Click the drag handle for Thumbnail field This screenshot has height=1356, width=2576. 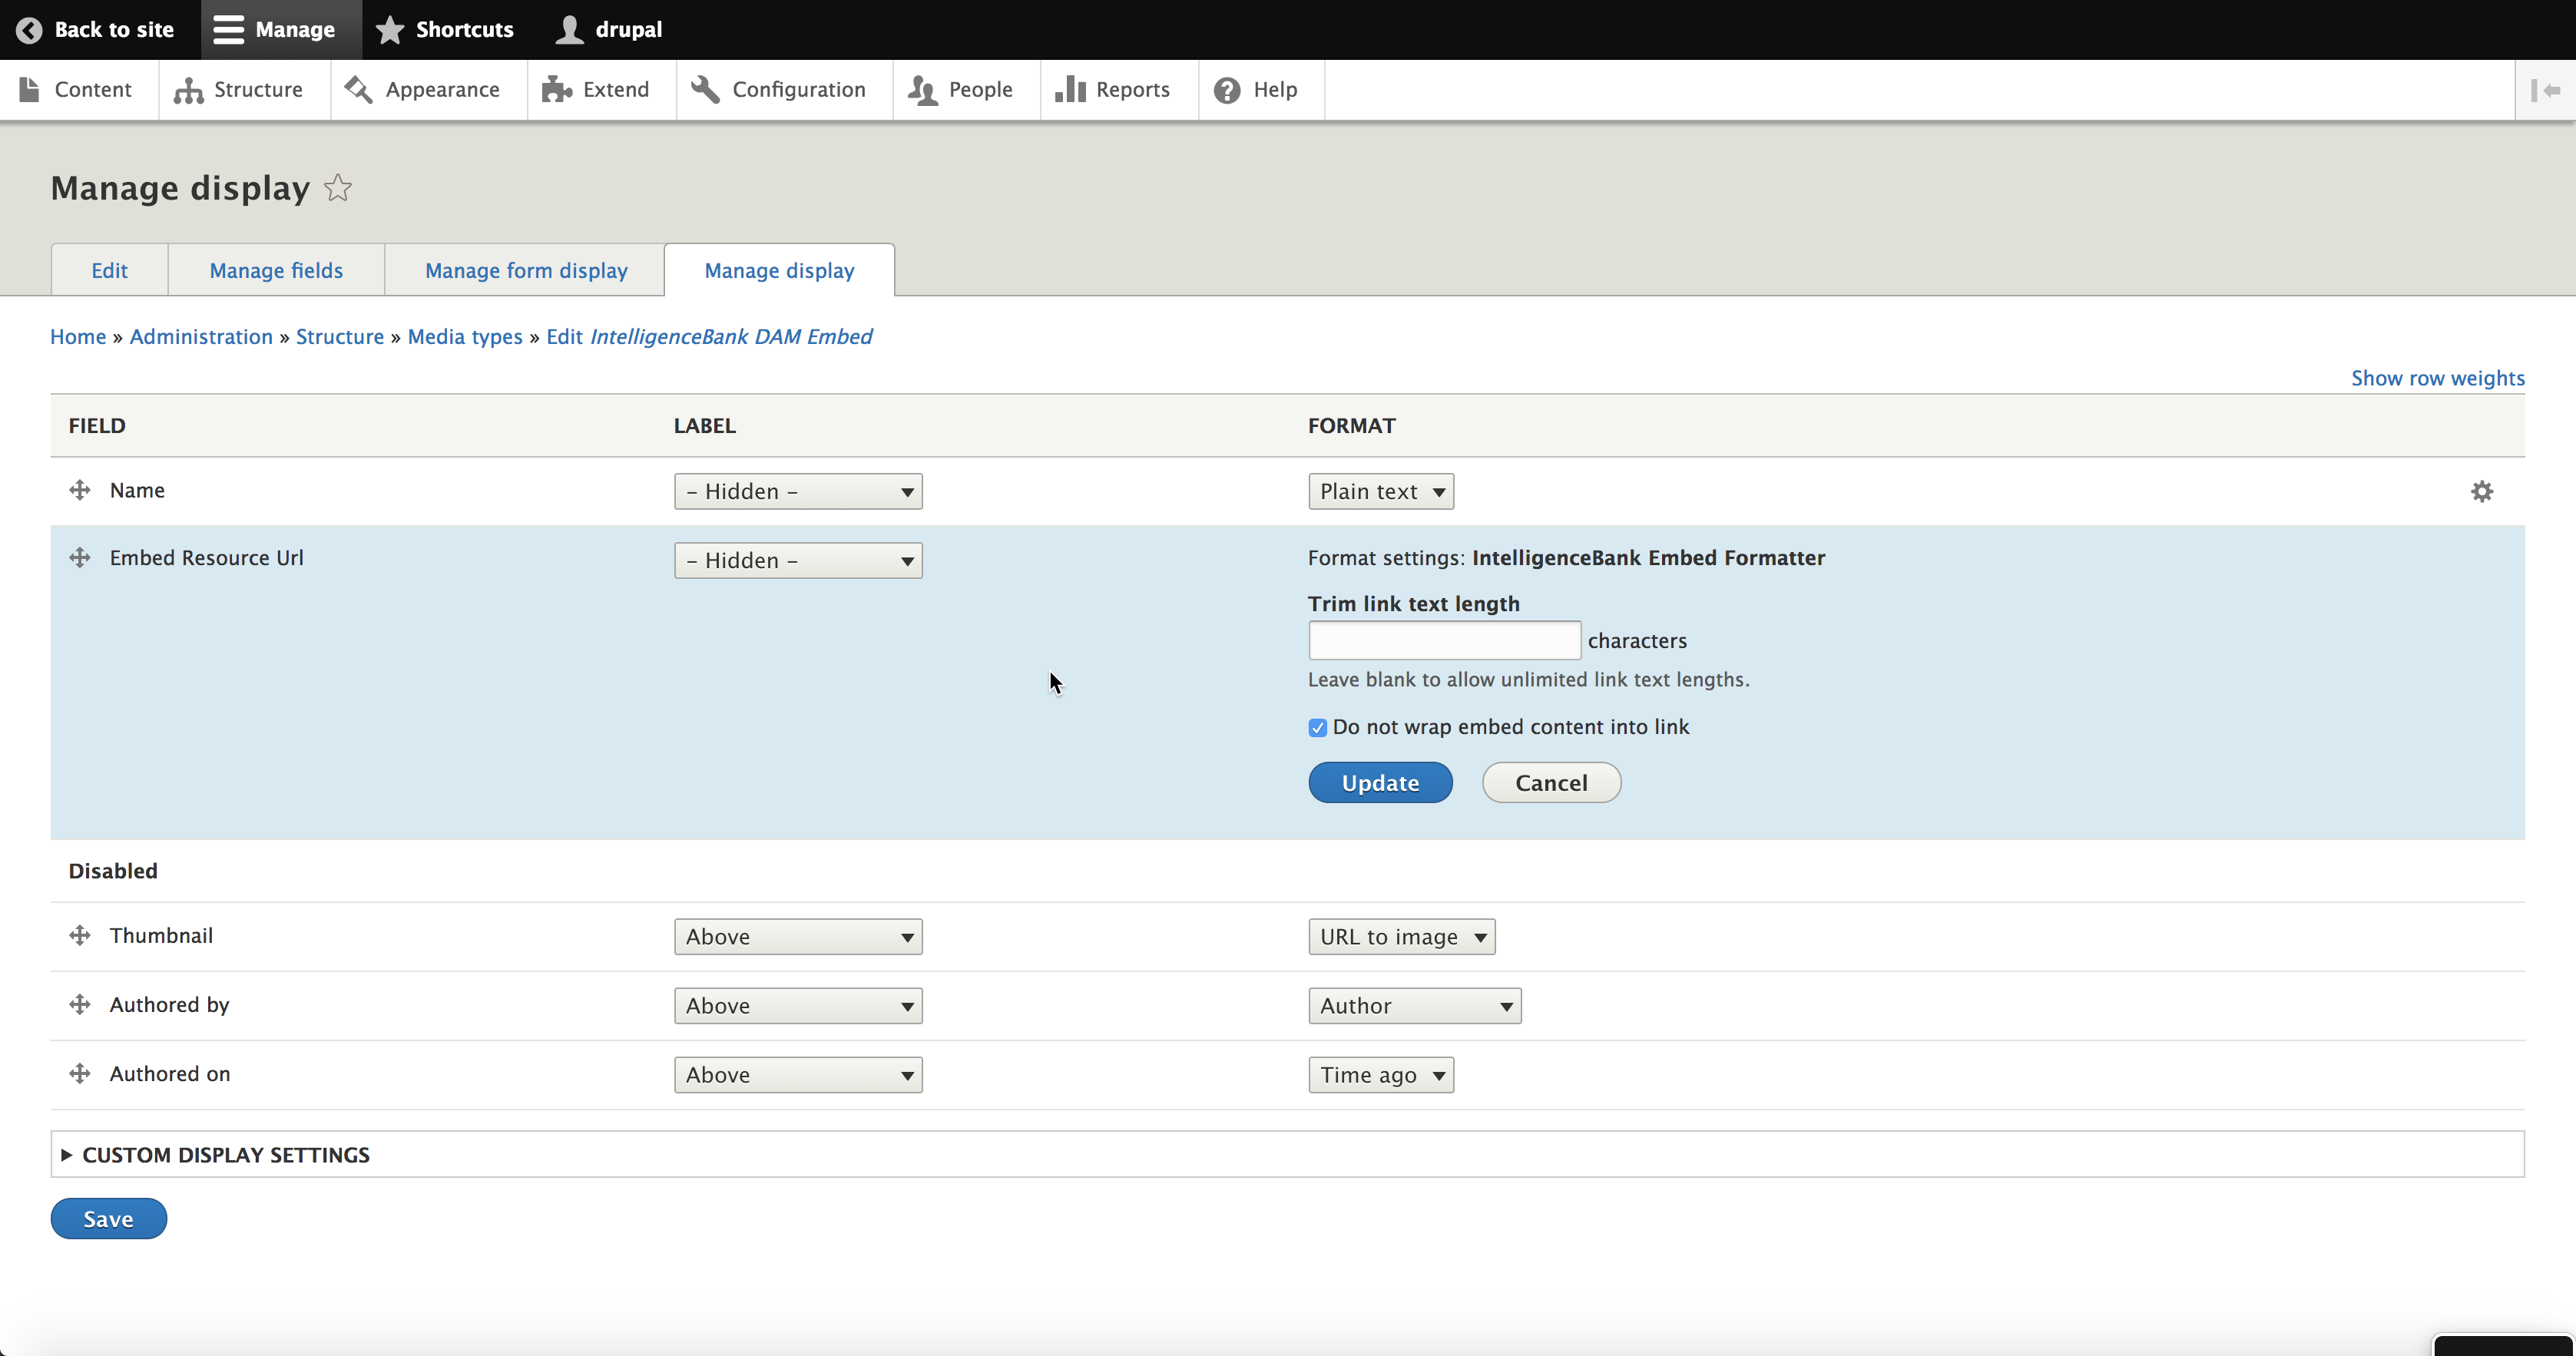(80, 935)
